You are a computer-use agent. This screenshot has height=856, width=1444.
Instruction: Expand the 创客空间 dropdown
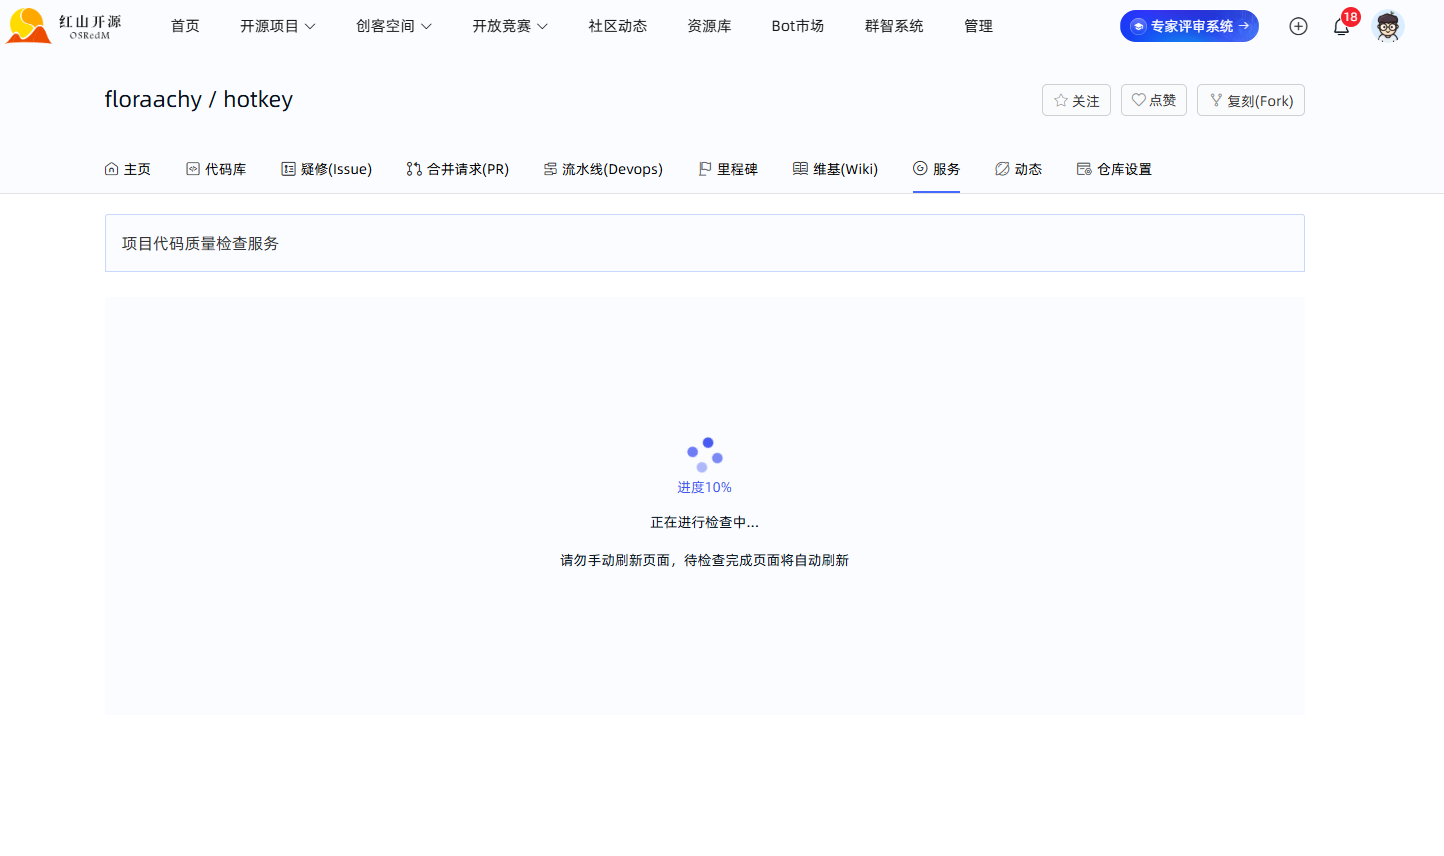pos(394,26)
